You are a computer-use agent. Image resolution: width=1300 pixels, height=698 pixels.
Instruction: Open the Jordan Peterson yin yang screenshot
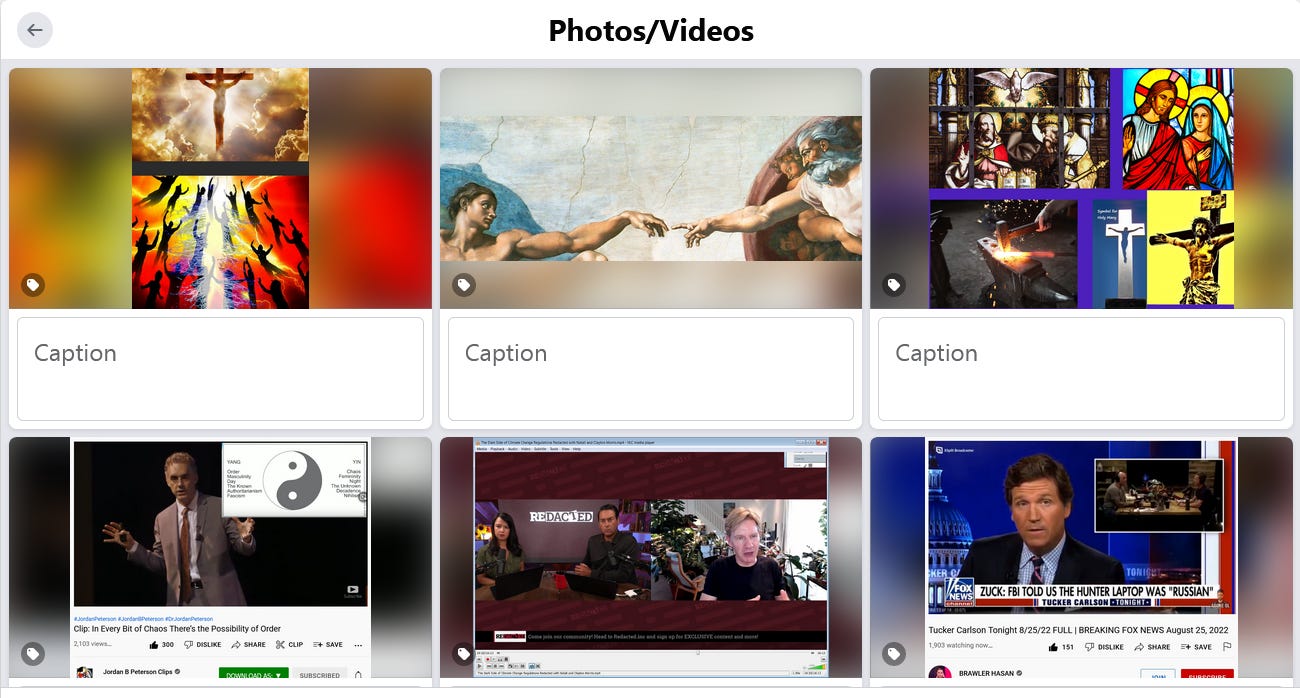click(x=220, y=558)
